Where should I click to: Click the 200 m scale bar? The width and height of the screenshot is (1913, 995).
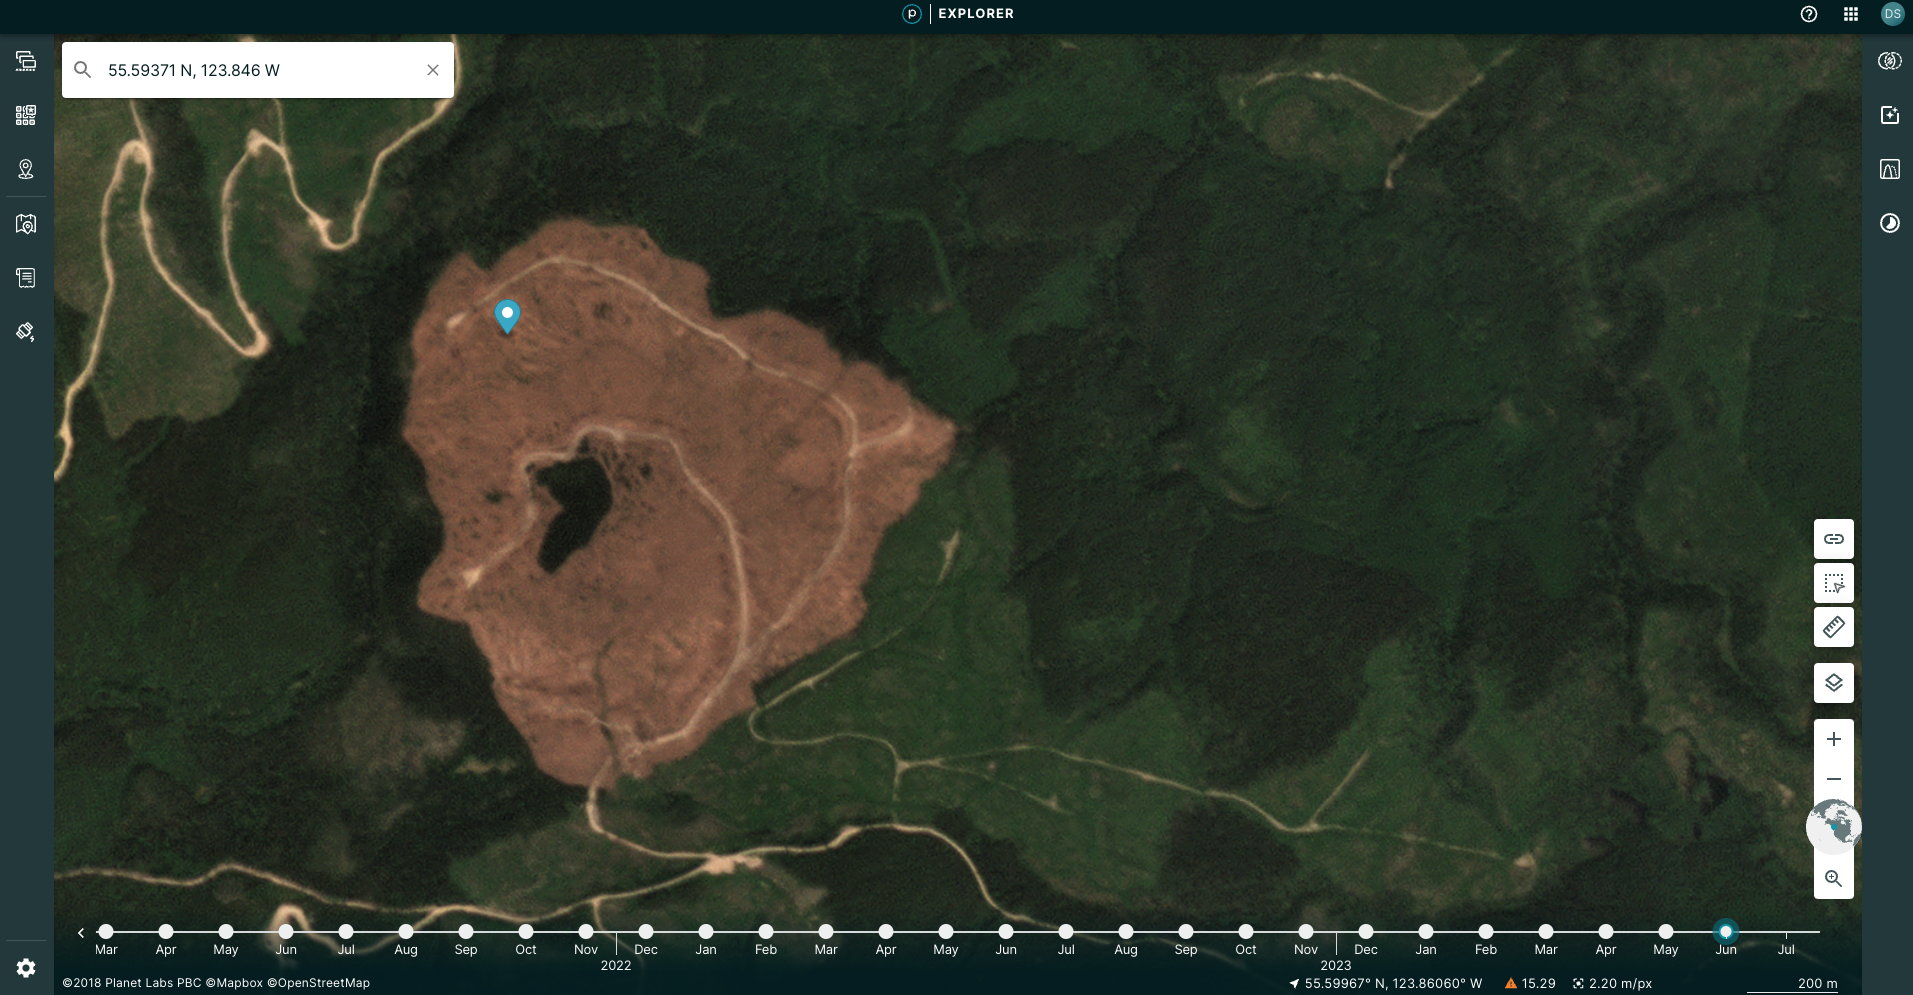1793,985
